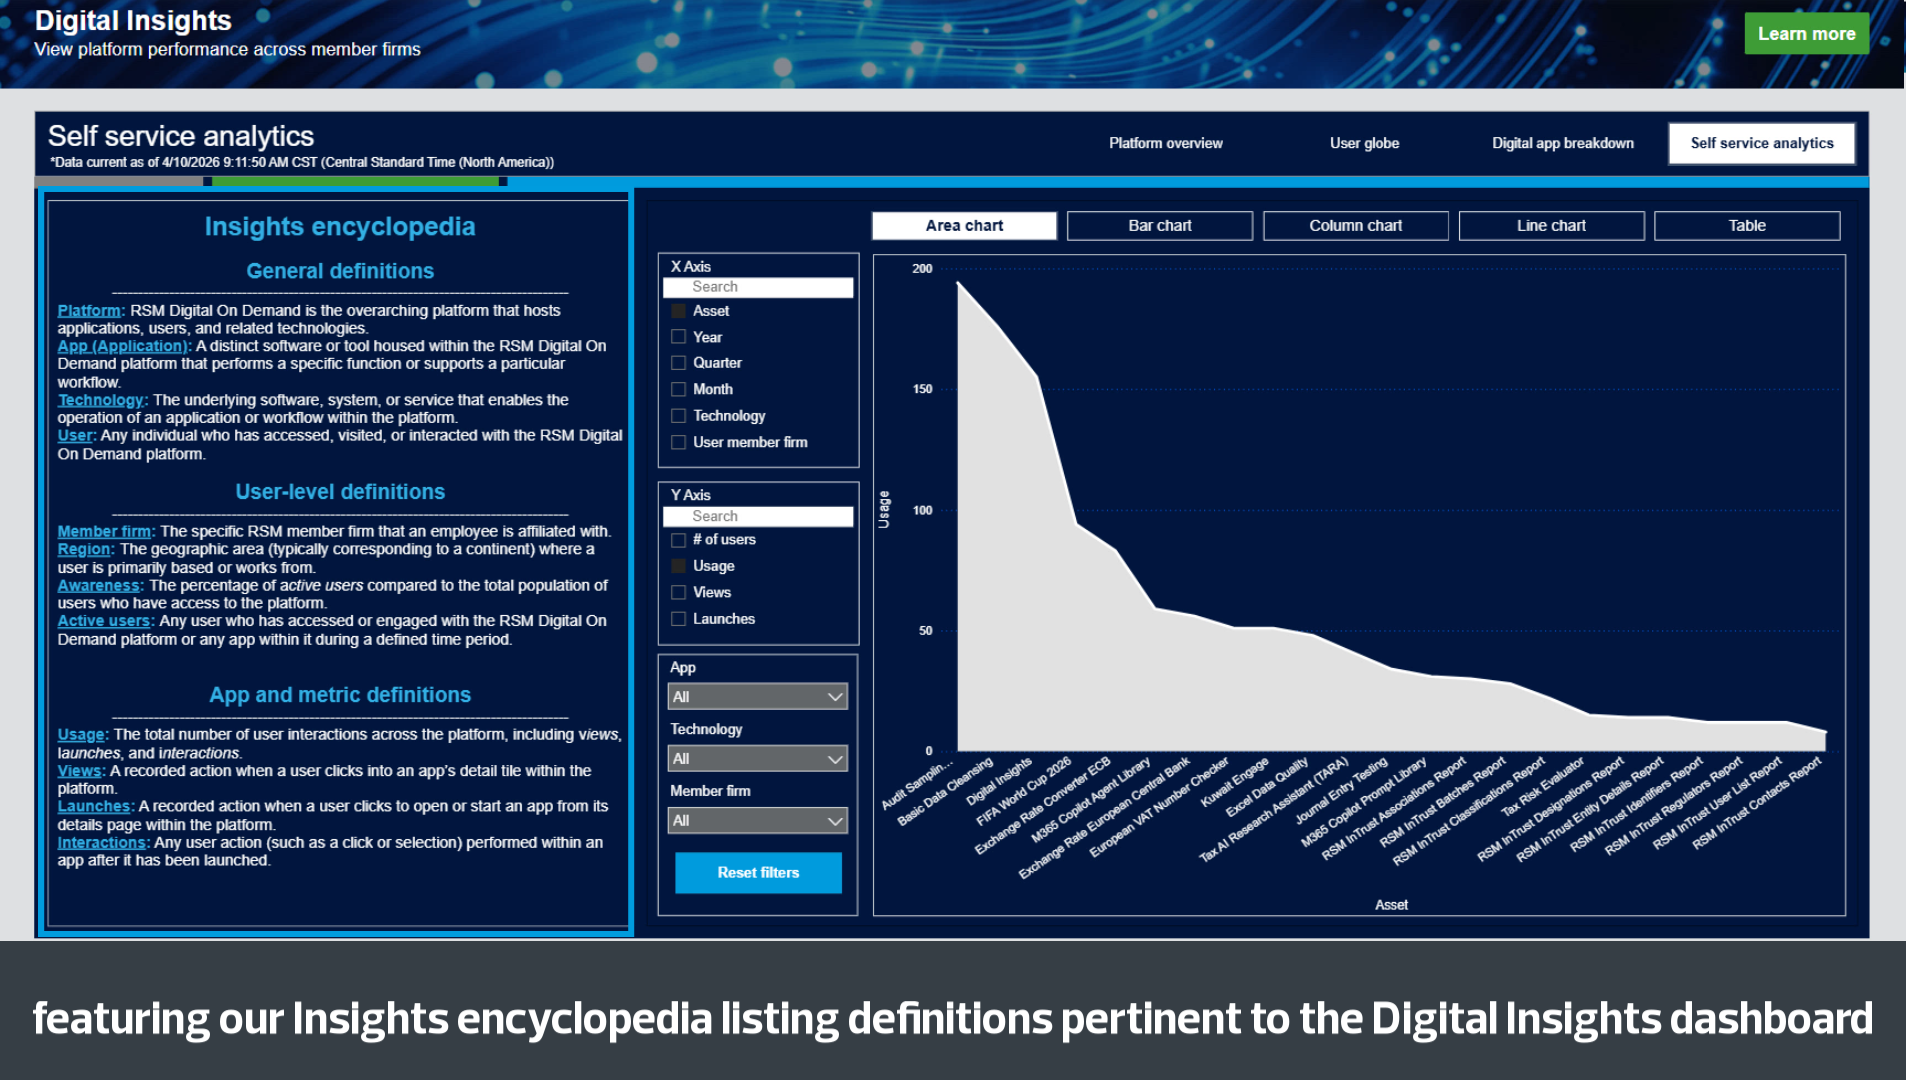Click the User-level definitions heading
Viewport: 1906px width, 1080px height.
(x=340, y=492)
